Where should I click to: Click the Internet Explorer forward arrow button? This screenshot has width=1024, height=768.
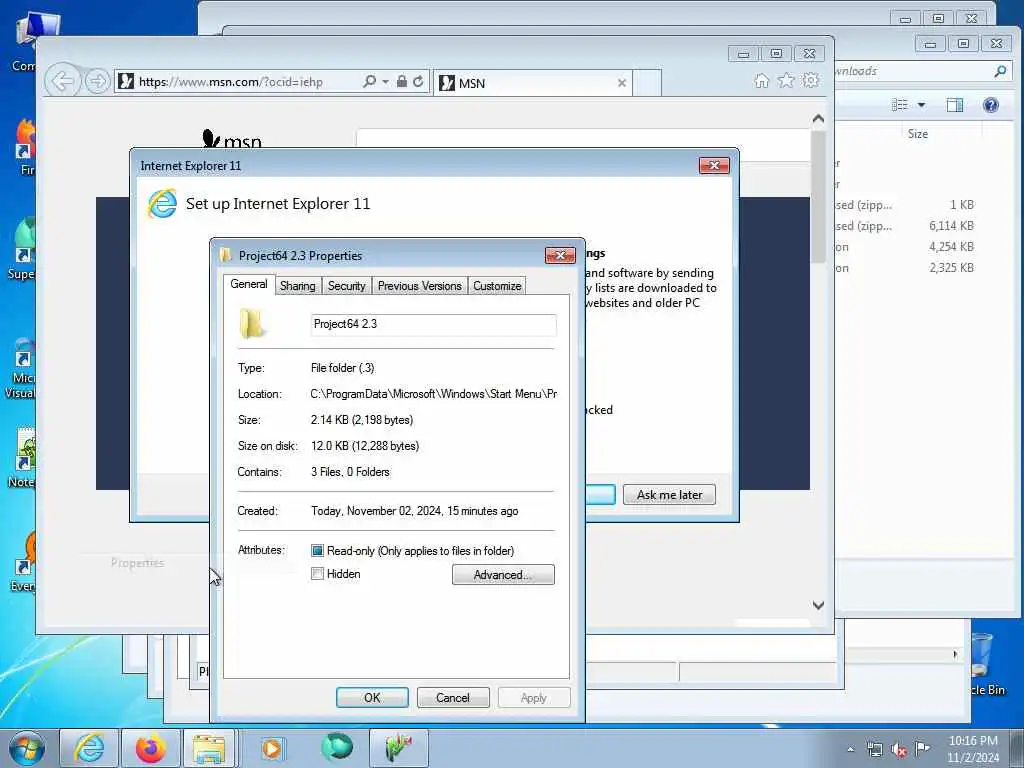click(97, 82)
